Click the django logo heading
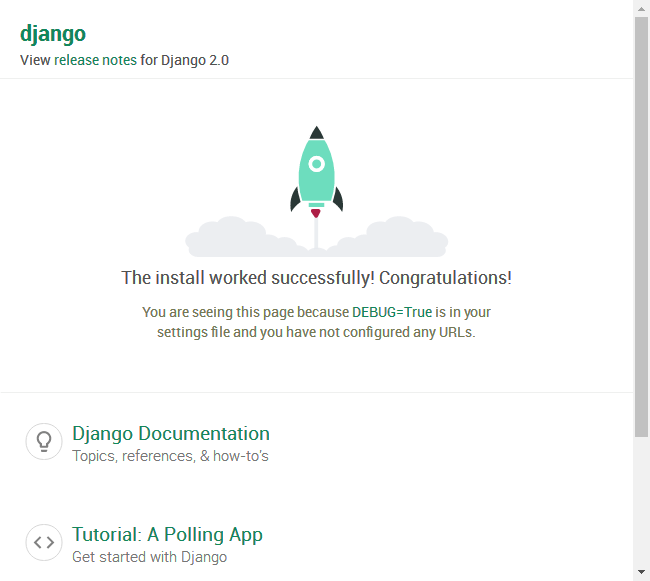The height and width of the screenshot is (581, 650). tap(53, 34)
